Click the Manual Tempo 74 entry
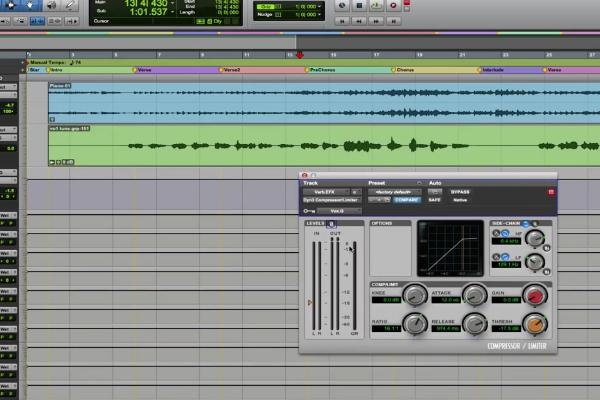This screenshot has height=400, width=600. 54,62
